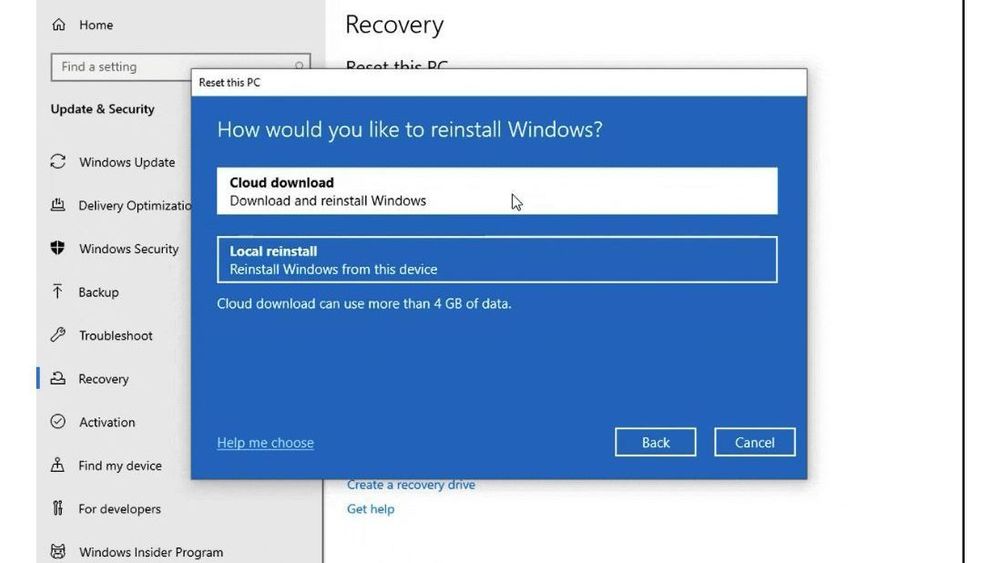Open Windows Insider Program section
Image resolution: width=1000 pixels, height=563 pixels.
click(151, 553)
